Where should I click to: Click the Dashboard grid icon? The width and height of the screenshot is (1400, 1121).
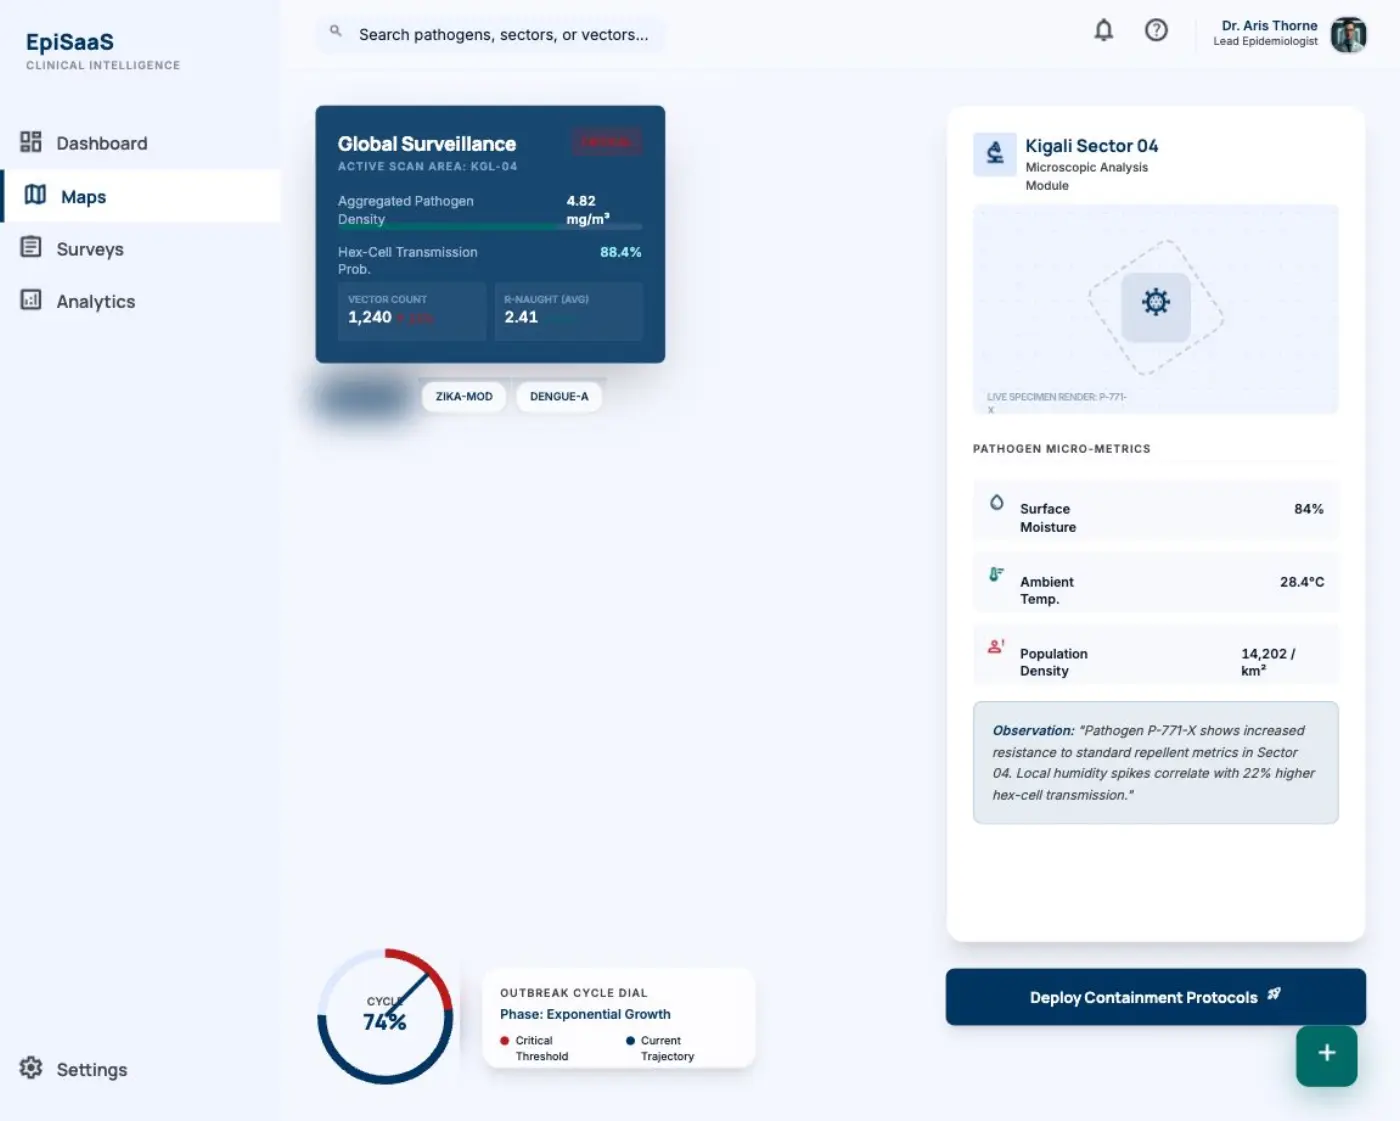click(x=31, y=142)
